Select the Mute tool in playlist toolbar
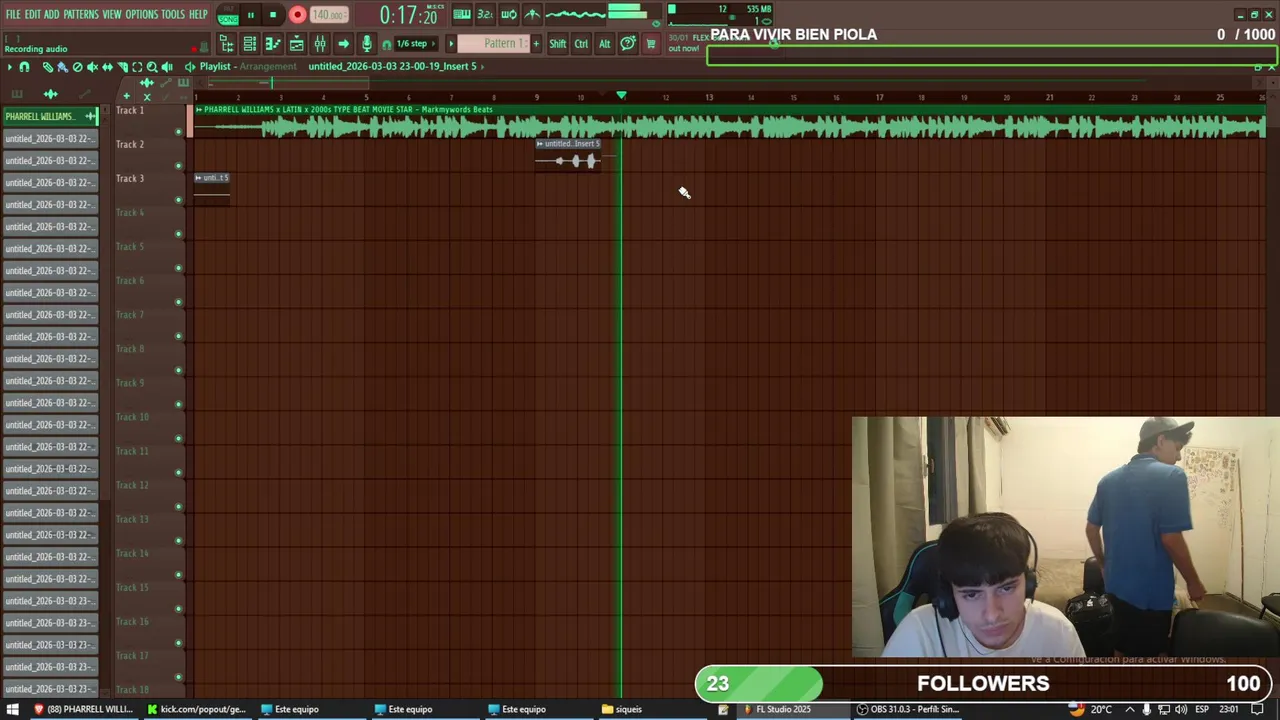 coord(92,67)
